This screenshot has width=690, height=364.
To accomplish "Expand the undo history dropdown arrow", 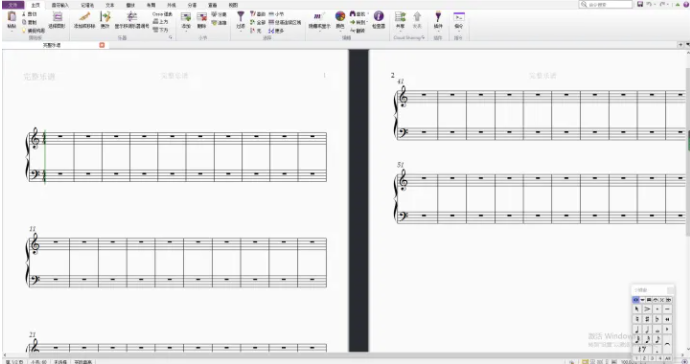I will point(654,4).
